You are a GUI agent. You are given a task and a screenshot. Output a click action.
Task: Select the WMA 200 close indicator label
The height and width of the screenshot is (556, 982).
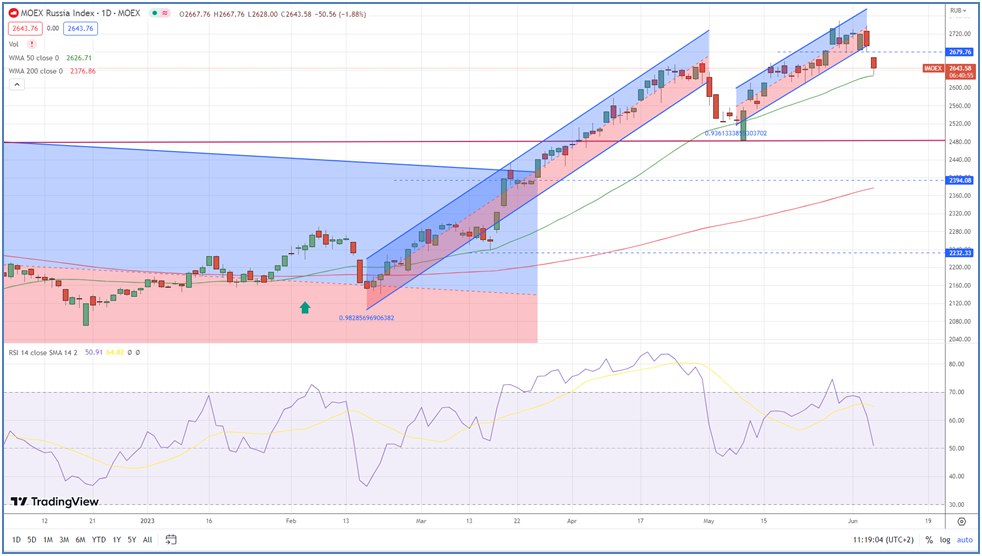[36, 71]
